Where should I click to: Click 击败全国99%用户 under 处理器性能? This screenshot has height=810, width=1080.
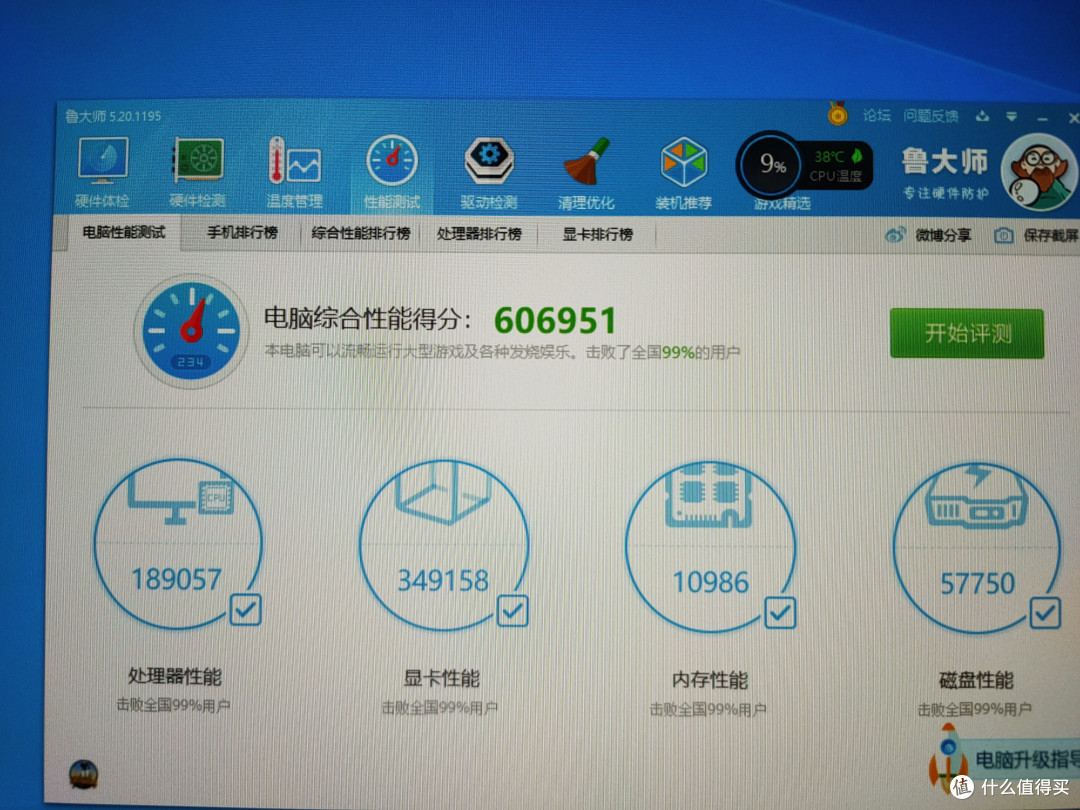coord(173,705)
